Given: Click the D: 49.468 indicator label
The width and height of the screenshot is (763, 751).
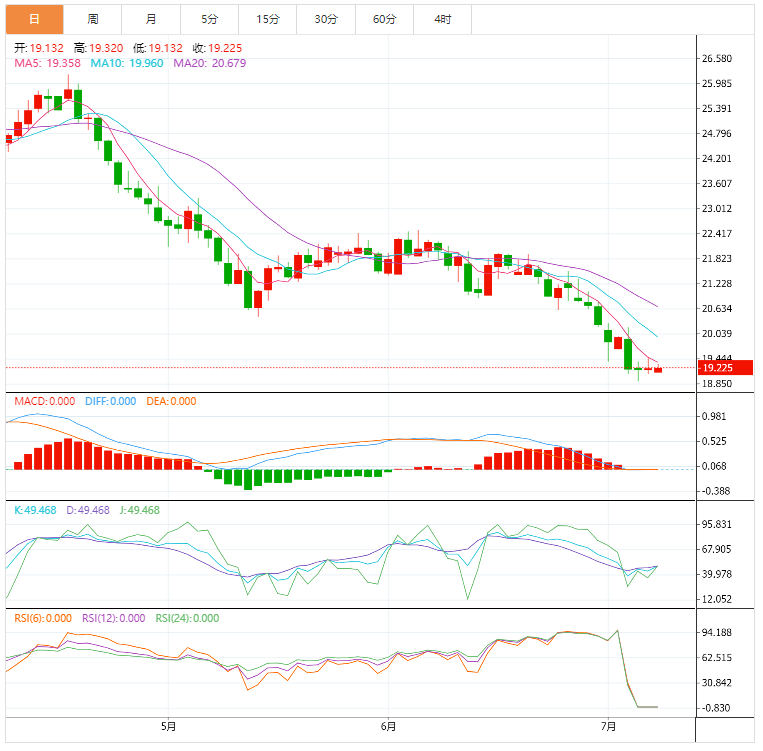Looking at the screenshot, I should pyautogui.click(x=88, y=510).
